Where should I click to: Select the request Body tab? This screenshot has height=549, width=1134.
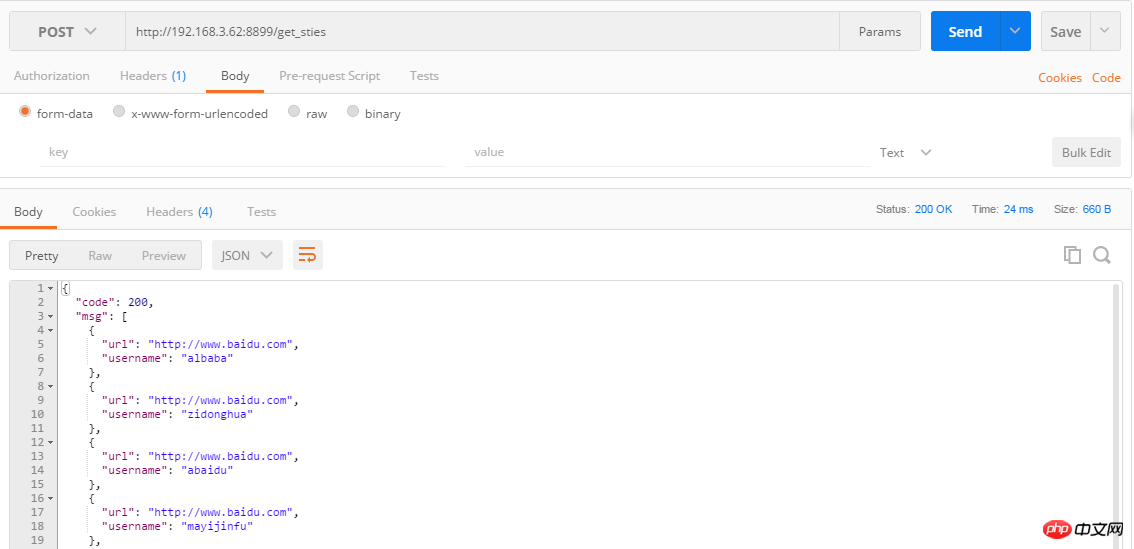[235, 76]
